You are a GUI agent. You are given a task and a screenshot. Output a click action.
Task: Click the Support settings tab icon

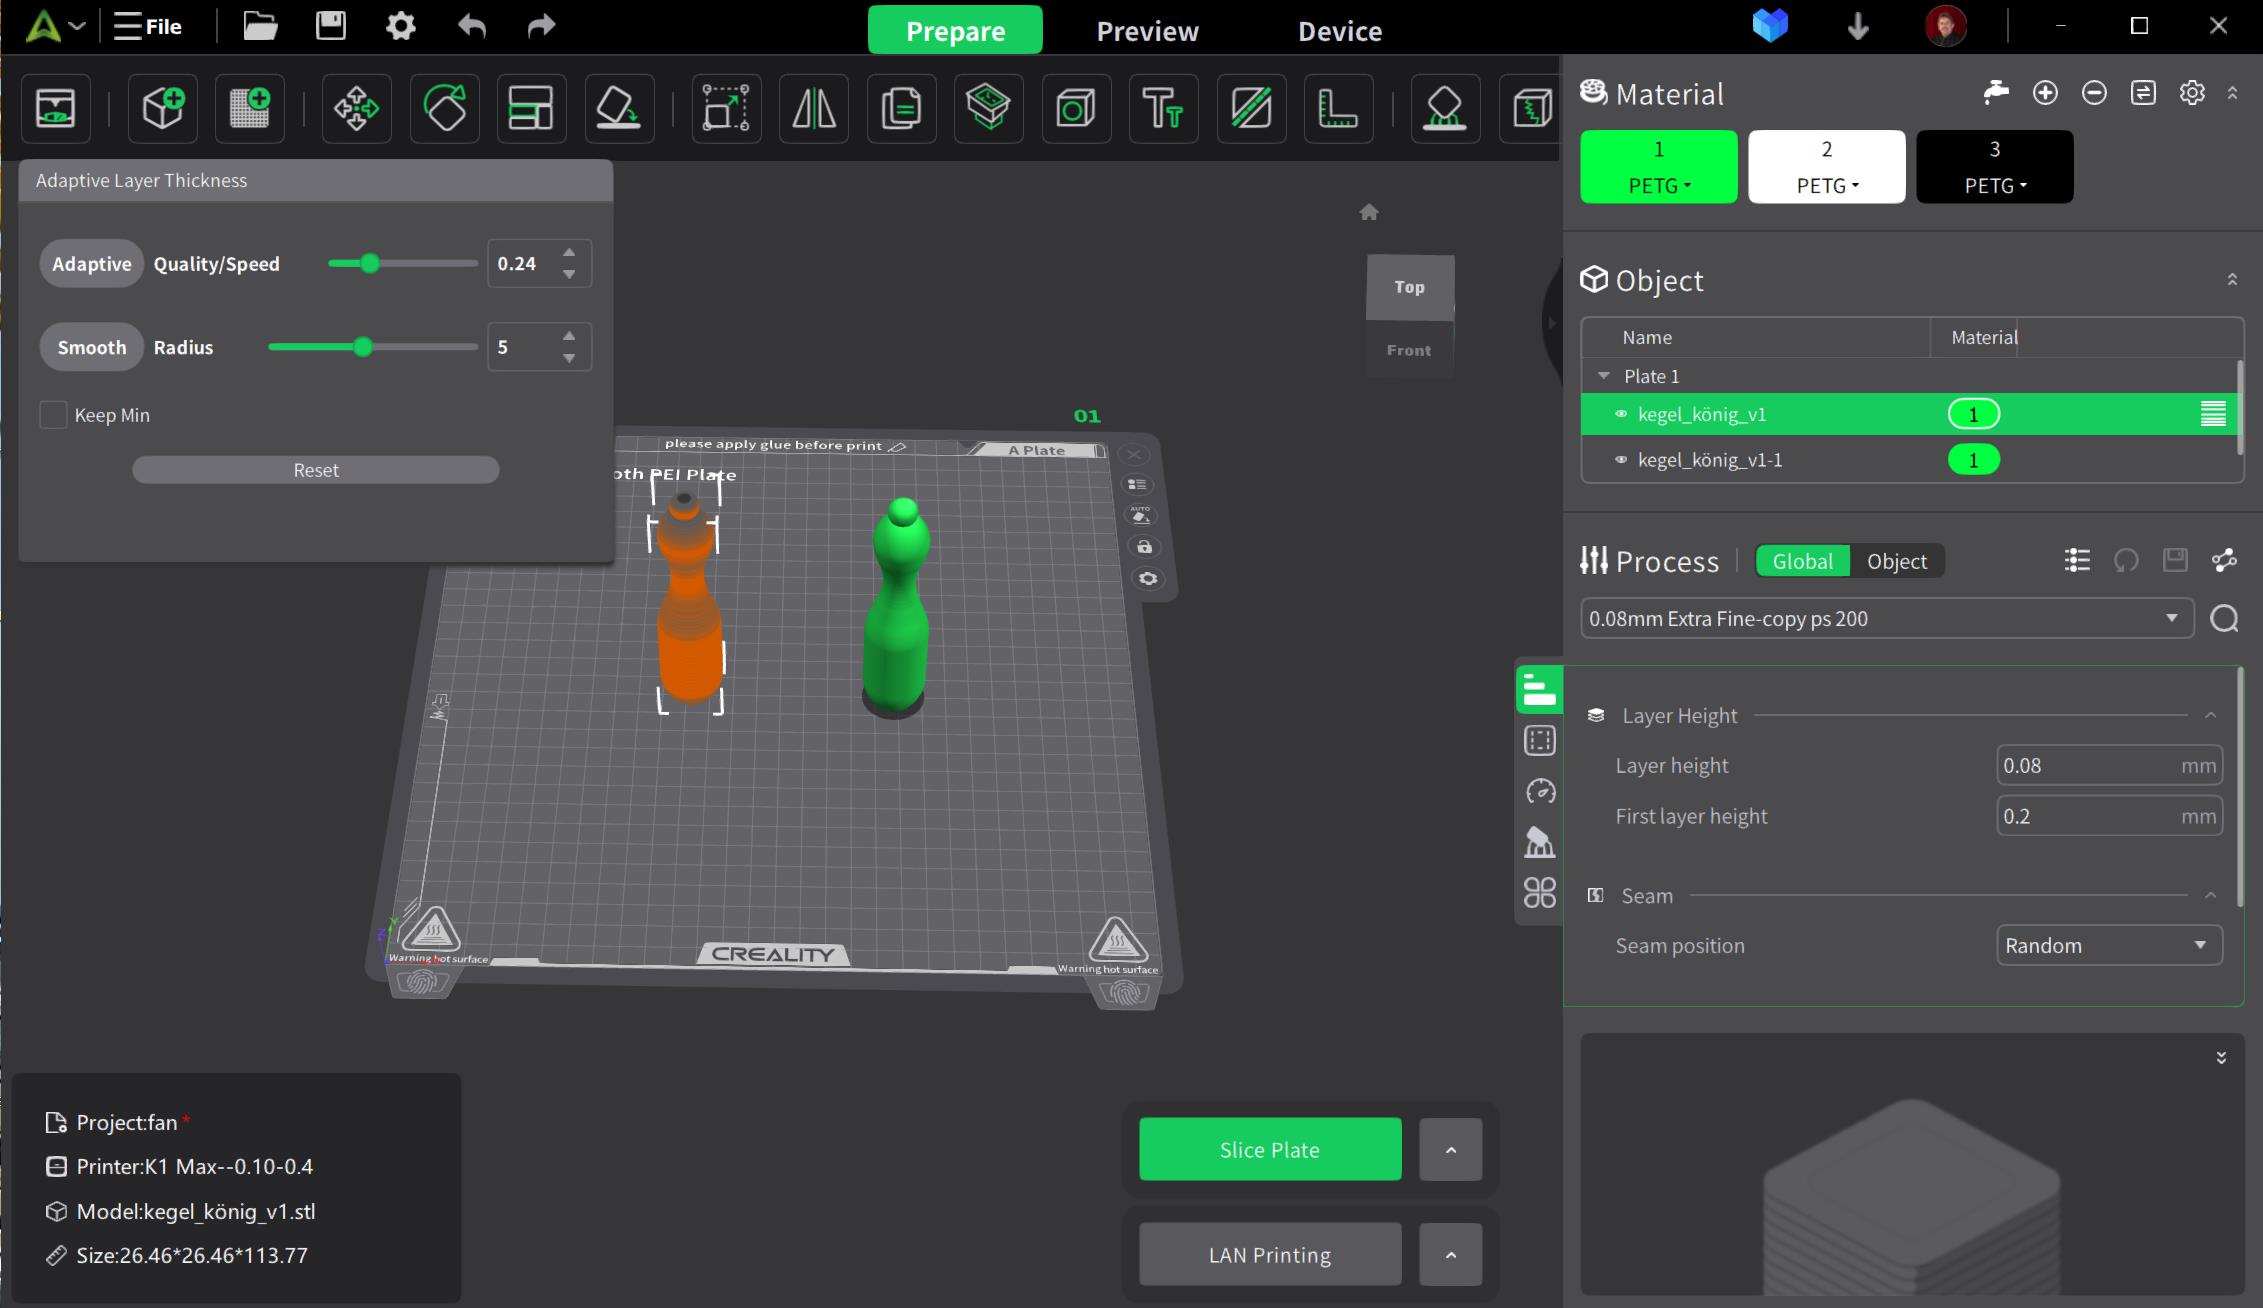[1540, 842]
